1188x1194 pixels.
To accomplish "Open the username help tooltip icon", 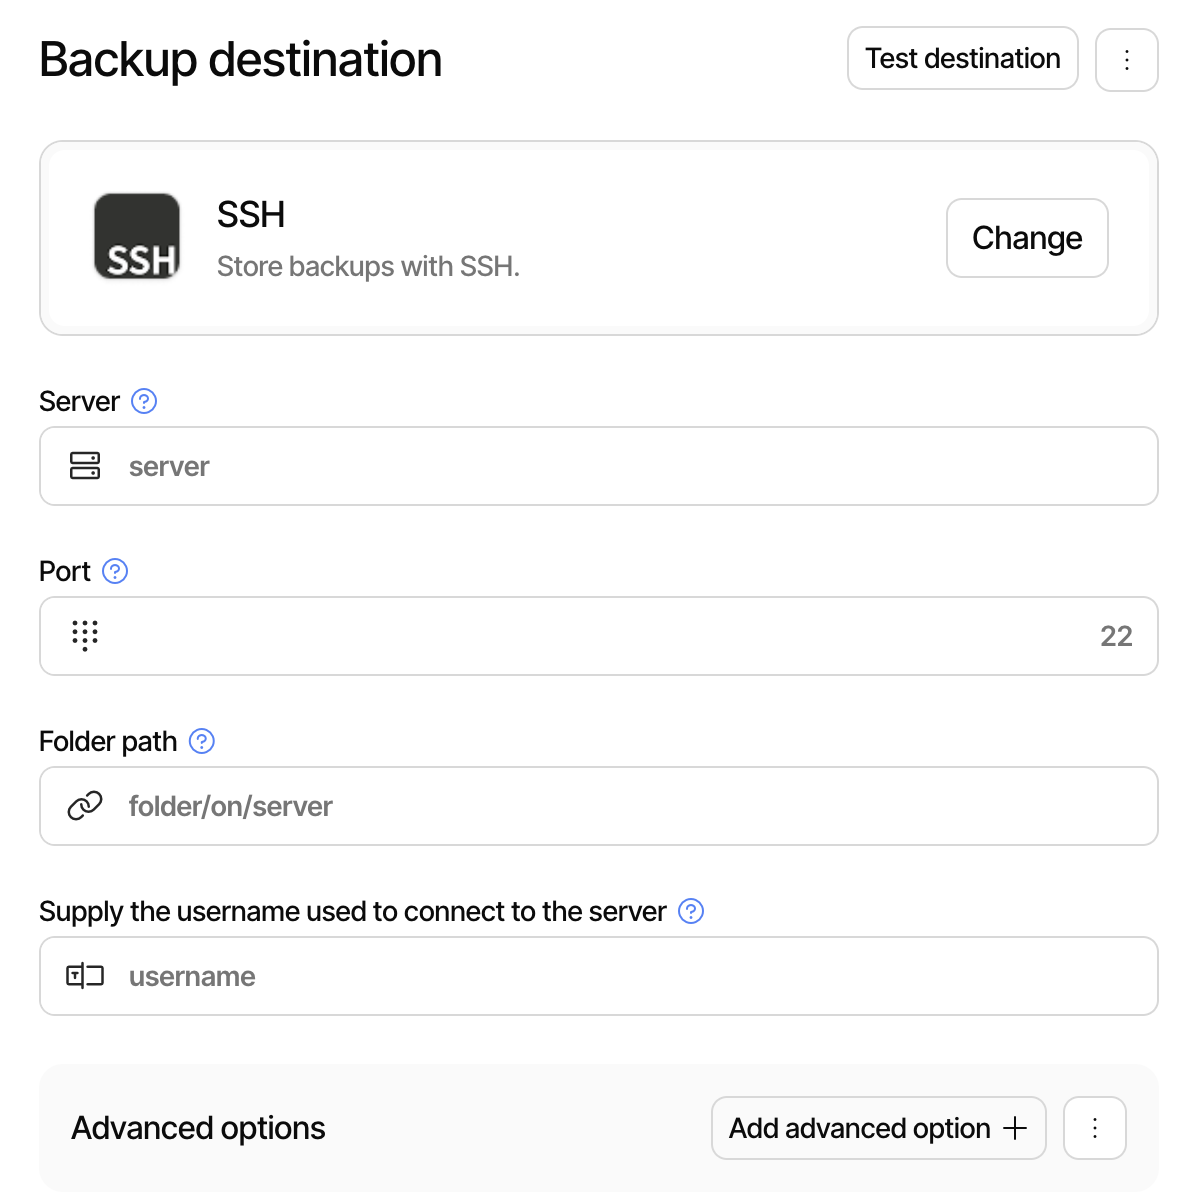I will (690, 911).
